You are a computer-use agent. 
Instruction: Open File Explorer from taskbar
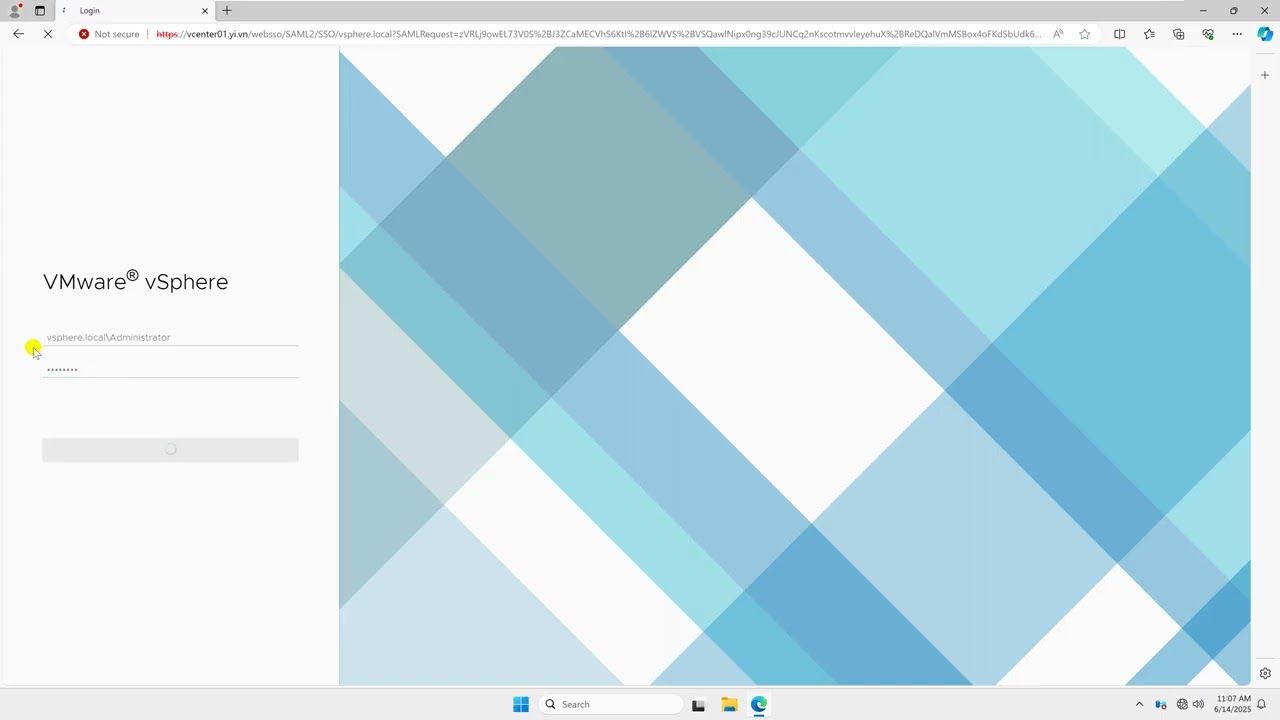click(729, 704)
